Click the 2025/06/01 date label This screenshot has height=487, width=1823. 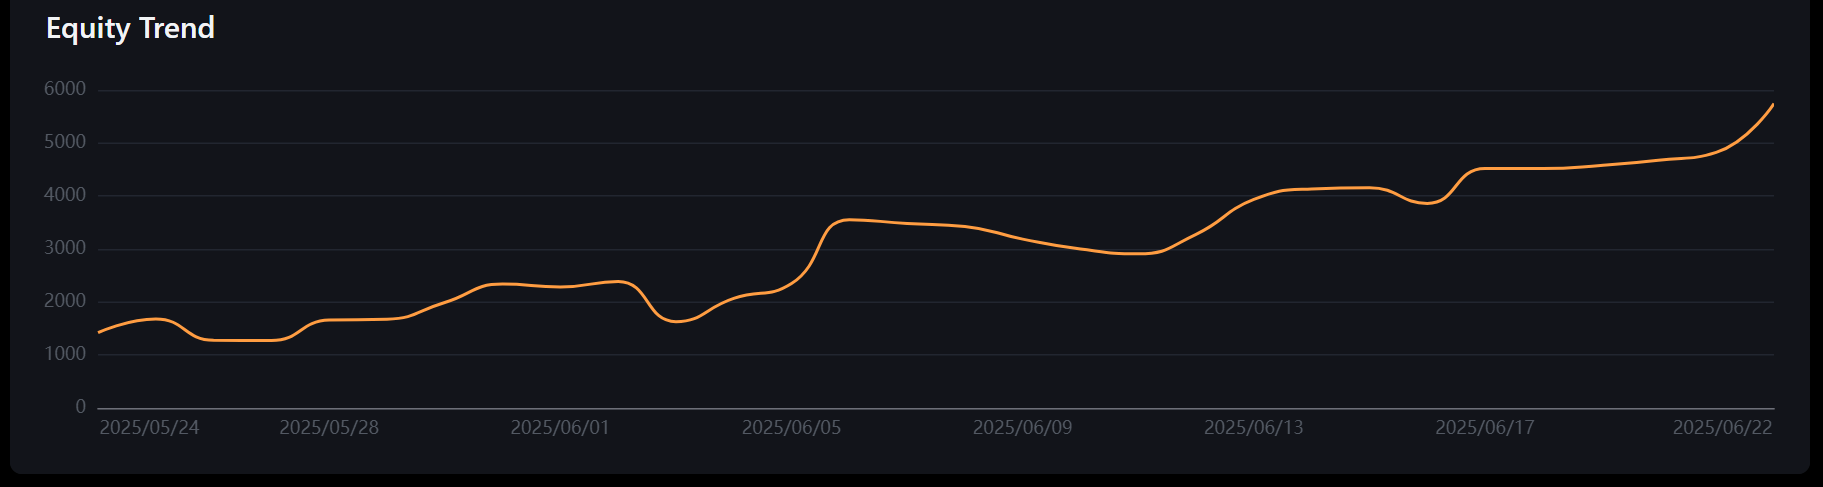click(x=560, y=428)
